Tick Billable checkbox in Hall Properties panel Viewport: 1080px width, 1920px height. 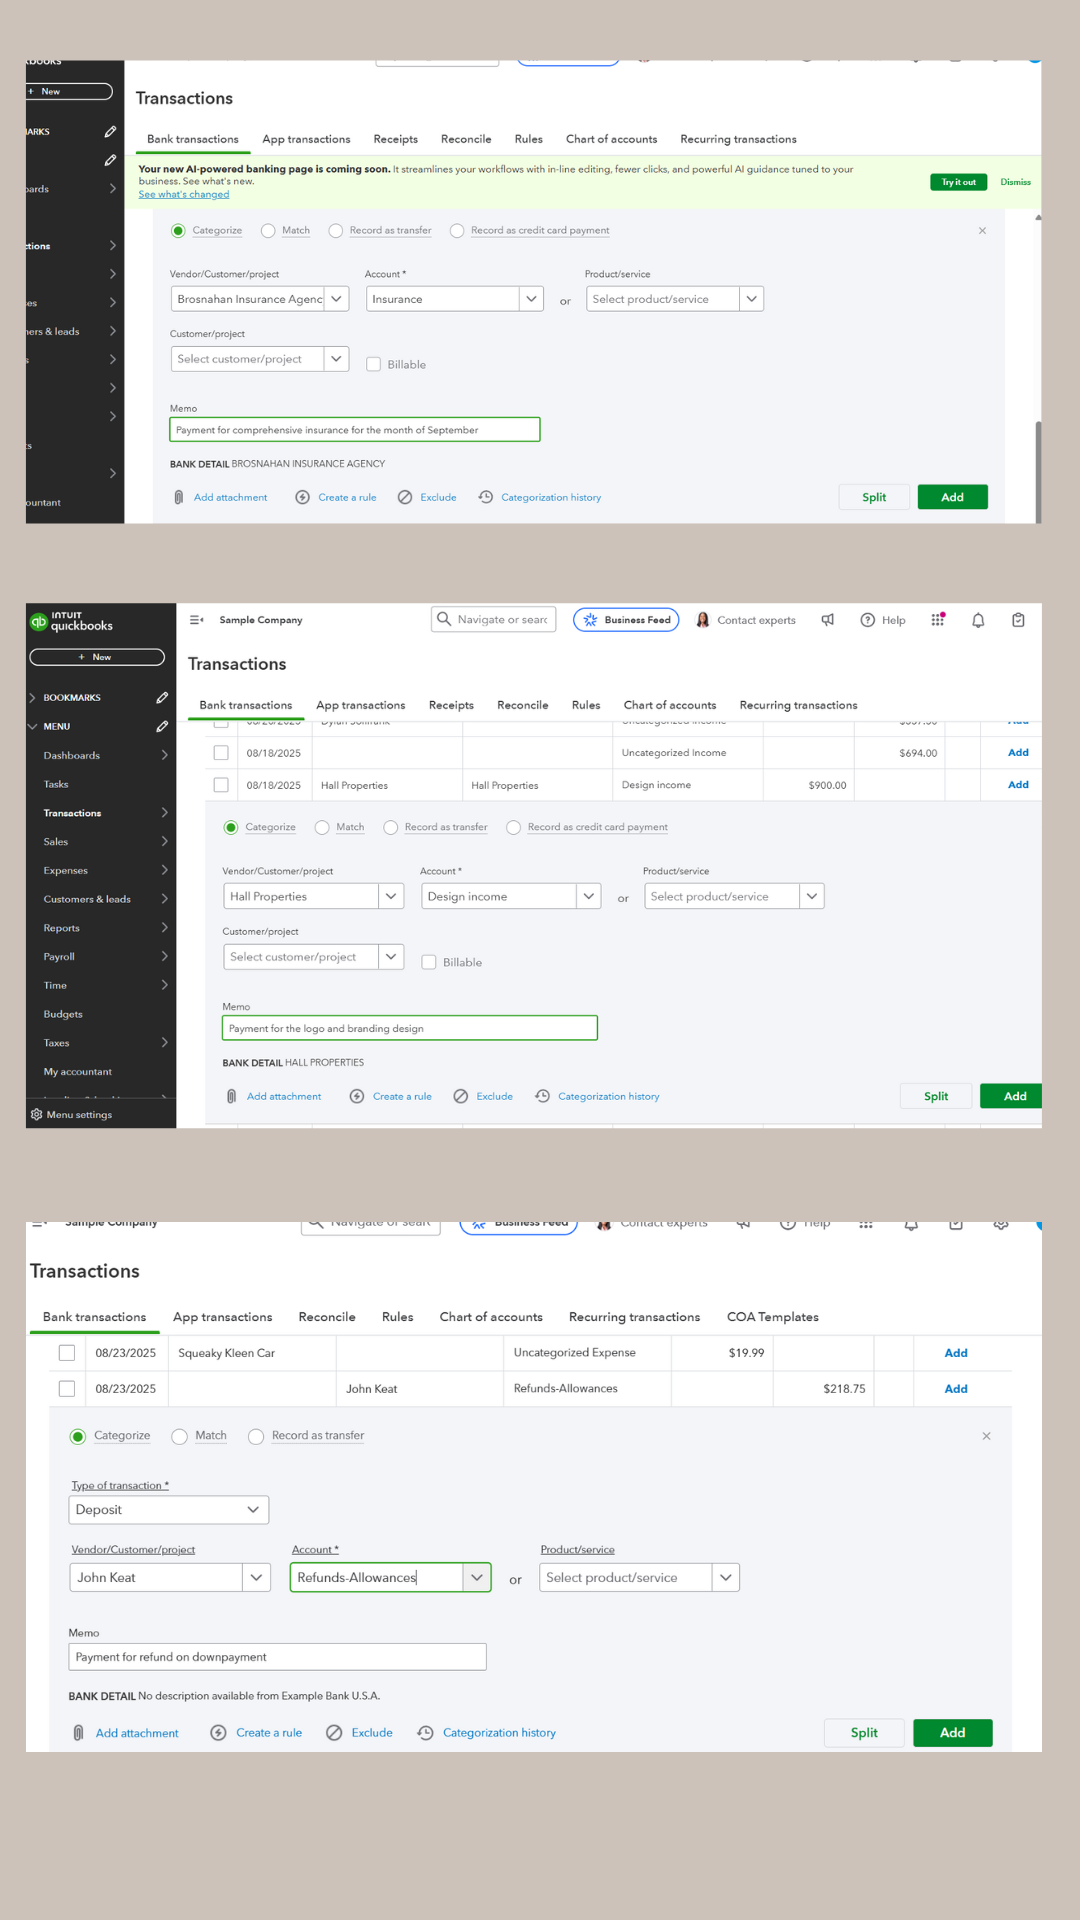(429, 962)
